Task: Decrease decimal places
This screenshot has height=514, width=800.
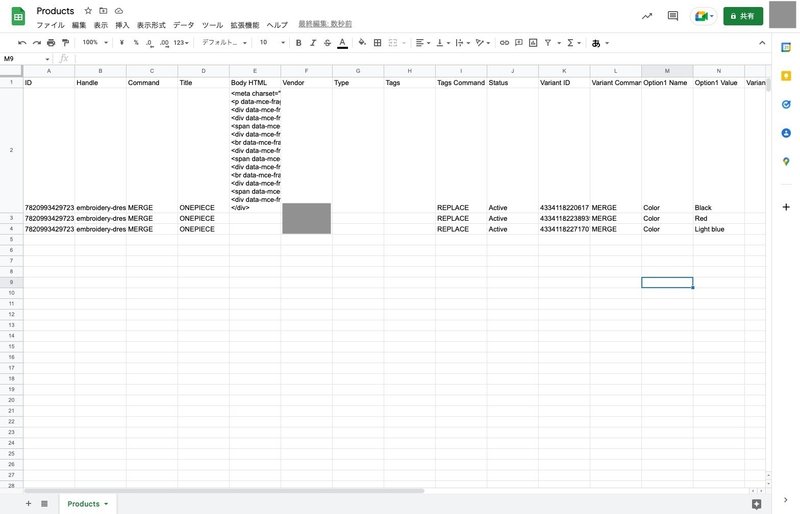Action: click(x=149, y=43)
